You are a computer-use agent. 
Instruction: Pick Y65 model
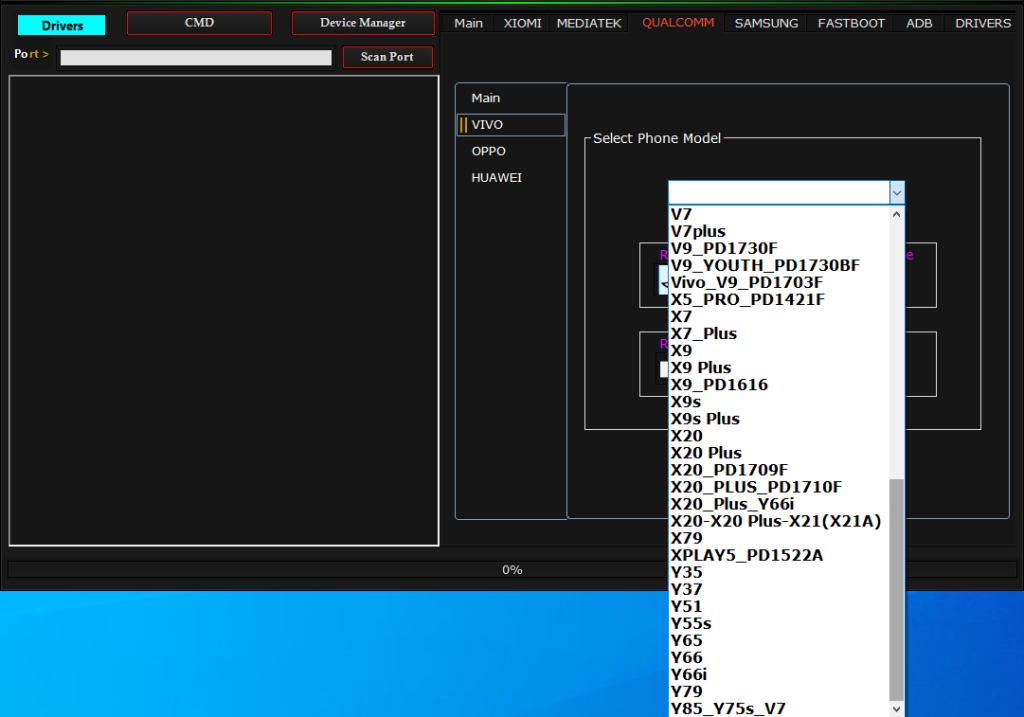coord(779,640)
